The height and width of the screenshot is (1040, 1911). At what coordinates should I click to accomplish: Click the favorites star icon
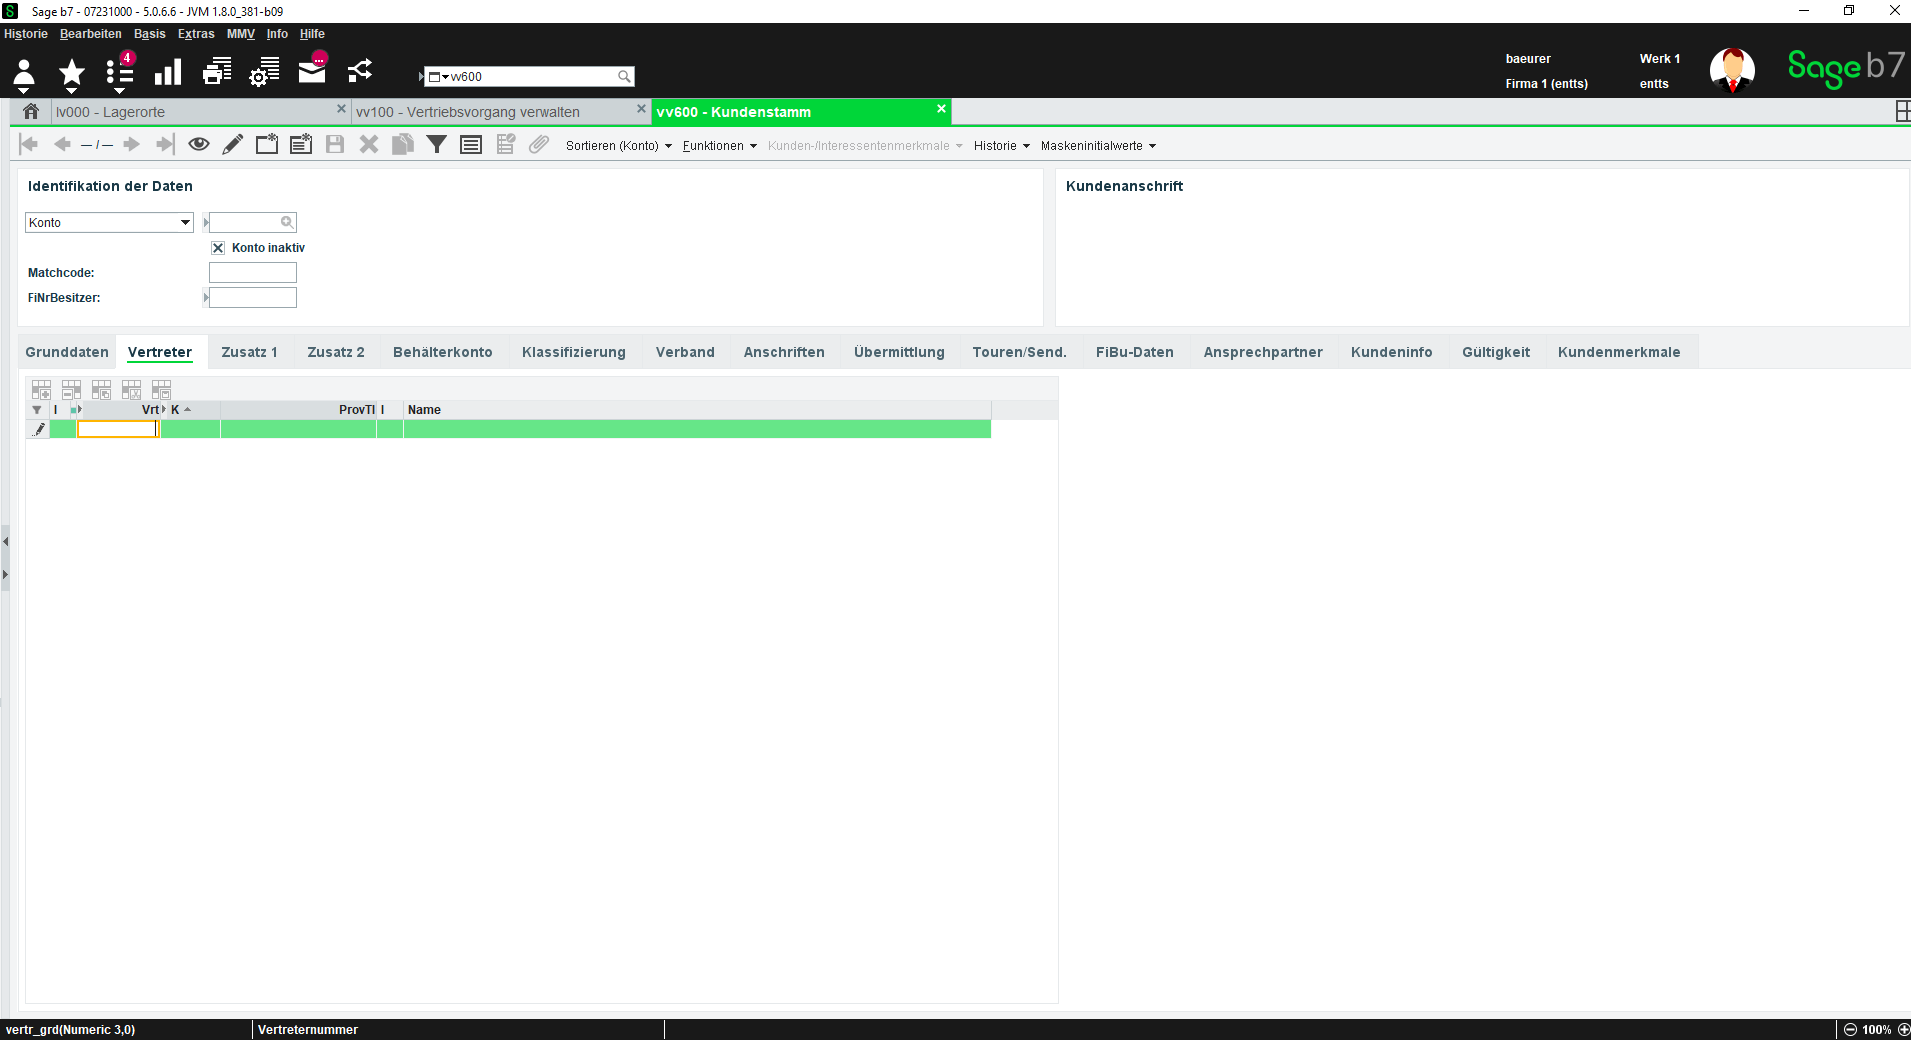point(71,72)
